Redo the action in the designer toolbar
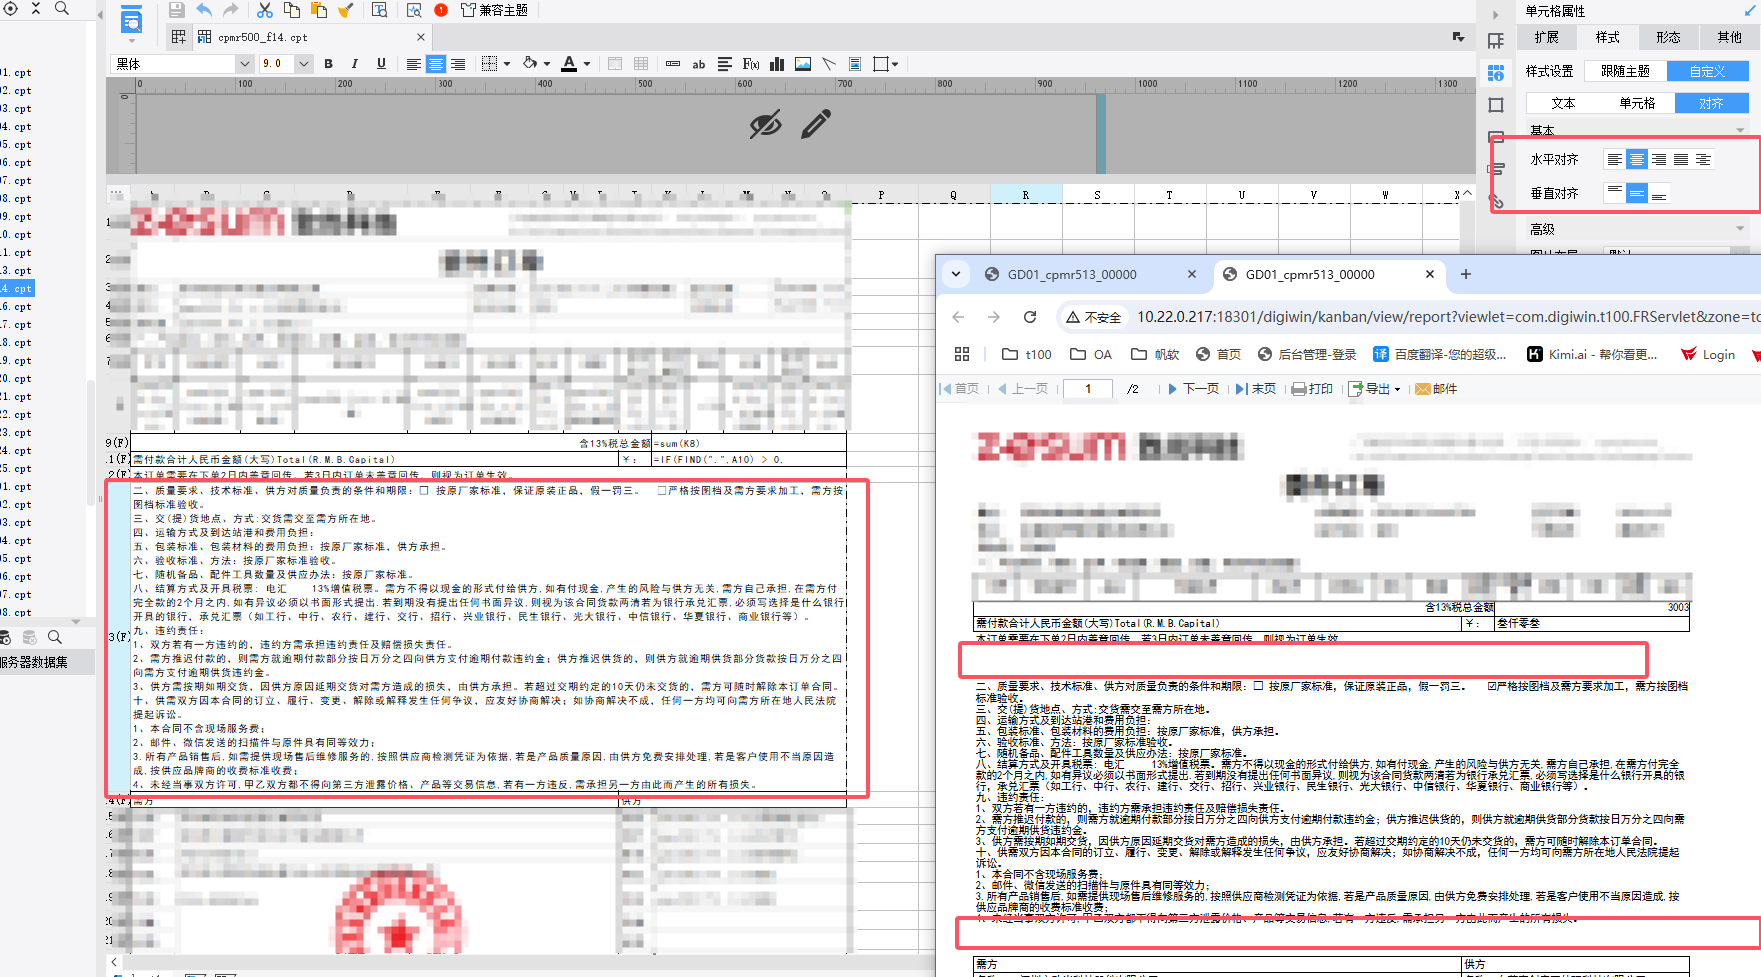The height and width of the screenshot is (977, 1761). pyautogui.click(x=231, y=10)
